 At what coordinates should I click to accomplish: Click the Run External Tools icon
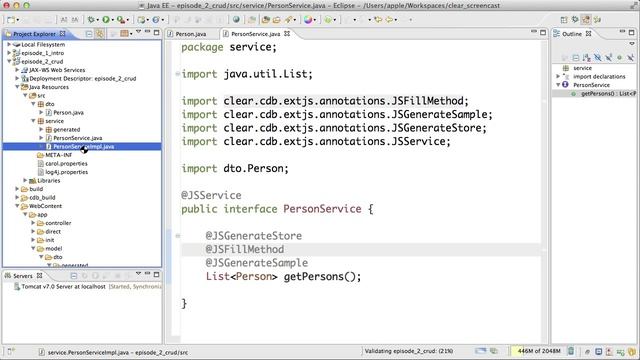point(120,20)
